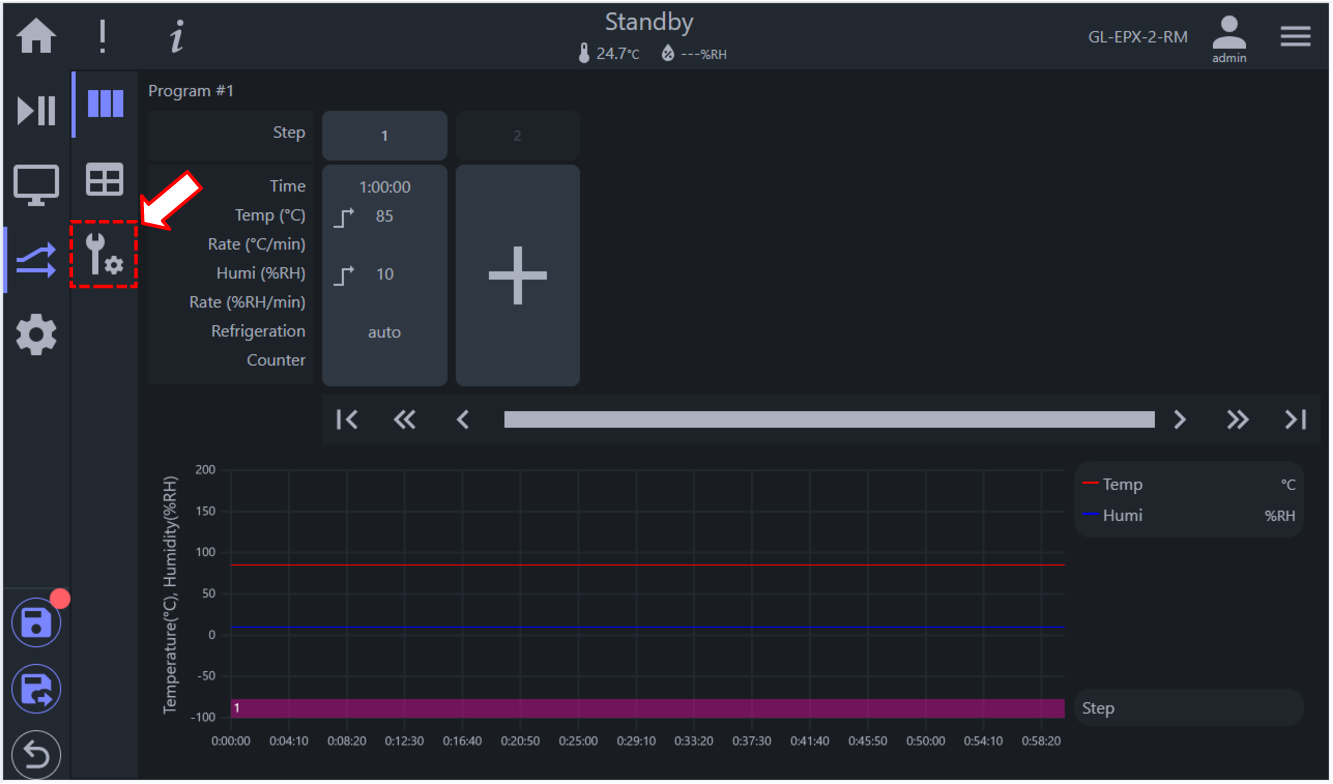Skip back multiple steps double chevron
Screen dimensions: 1333x784
tap(405, 419)
